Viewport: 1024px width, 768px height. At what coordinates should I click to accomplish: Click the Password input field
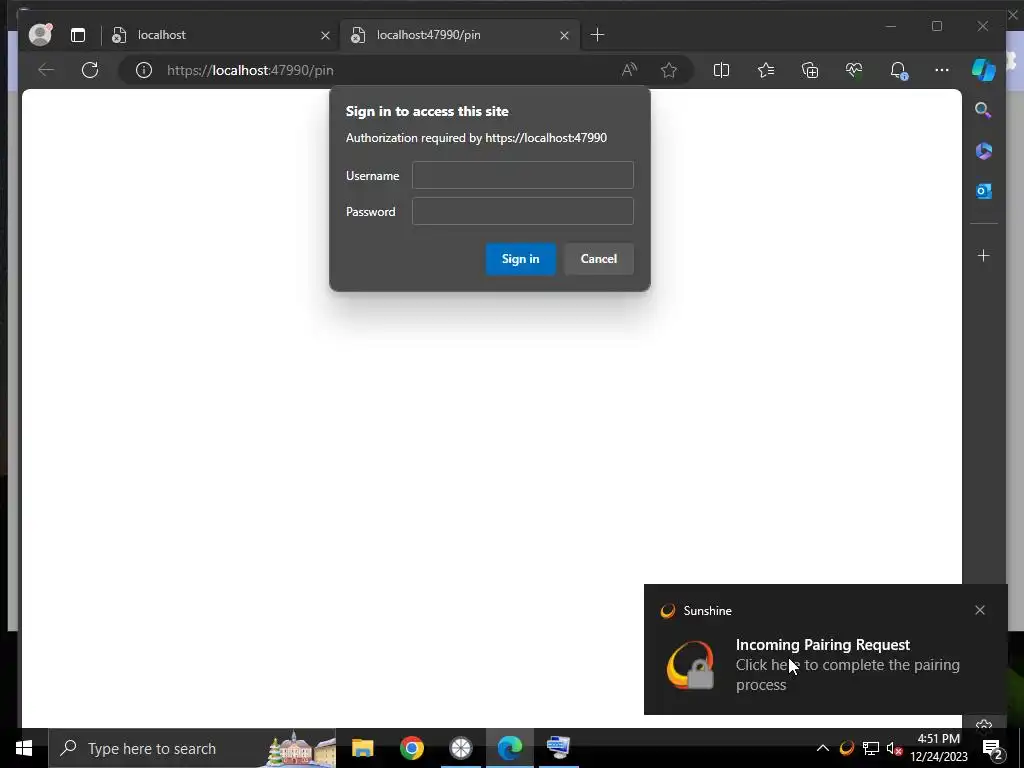522,211
